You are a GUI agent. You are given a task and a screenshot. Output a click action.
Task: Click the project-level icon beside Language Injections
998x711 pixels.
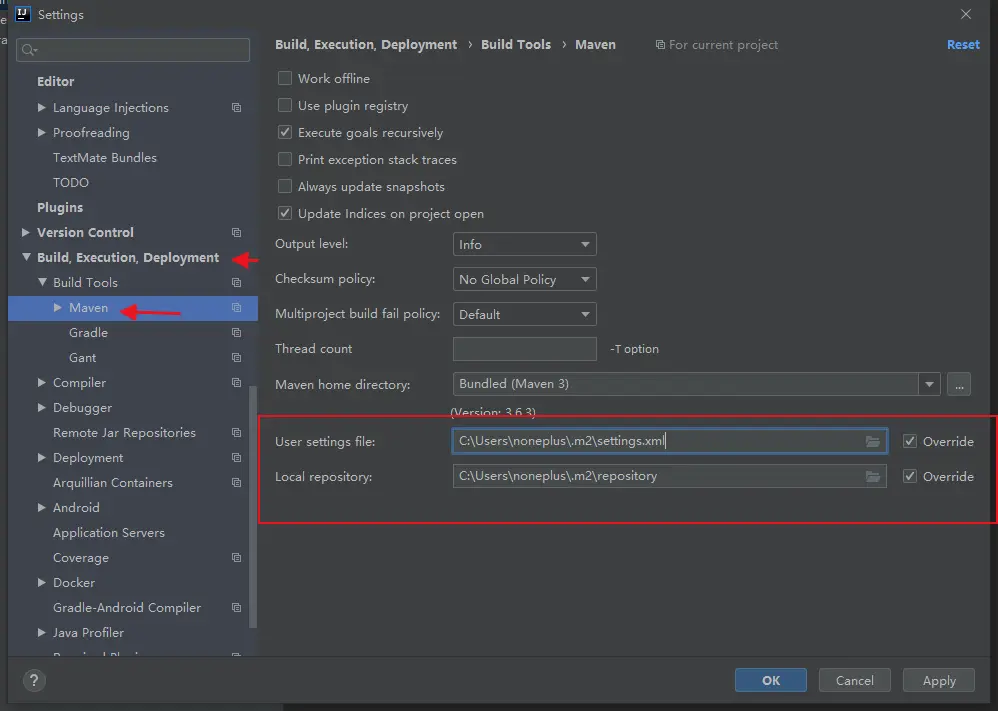tap(236, 108)
